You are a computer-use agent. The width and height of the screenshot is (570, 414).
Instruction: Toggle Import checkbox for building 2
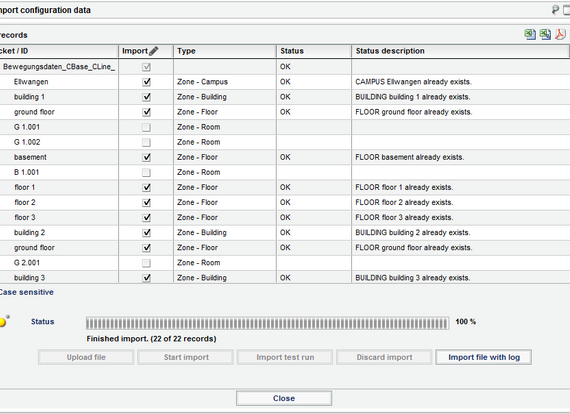click(146, 233)
